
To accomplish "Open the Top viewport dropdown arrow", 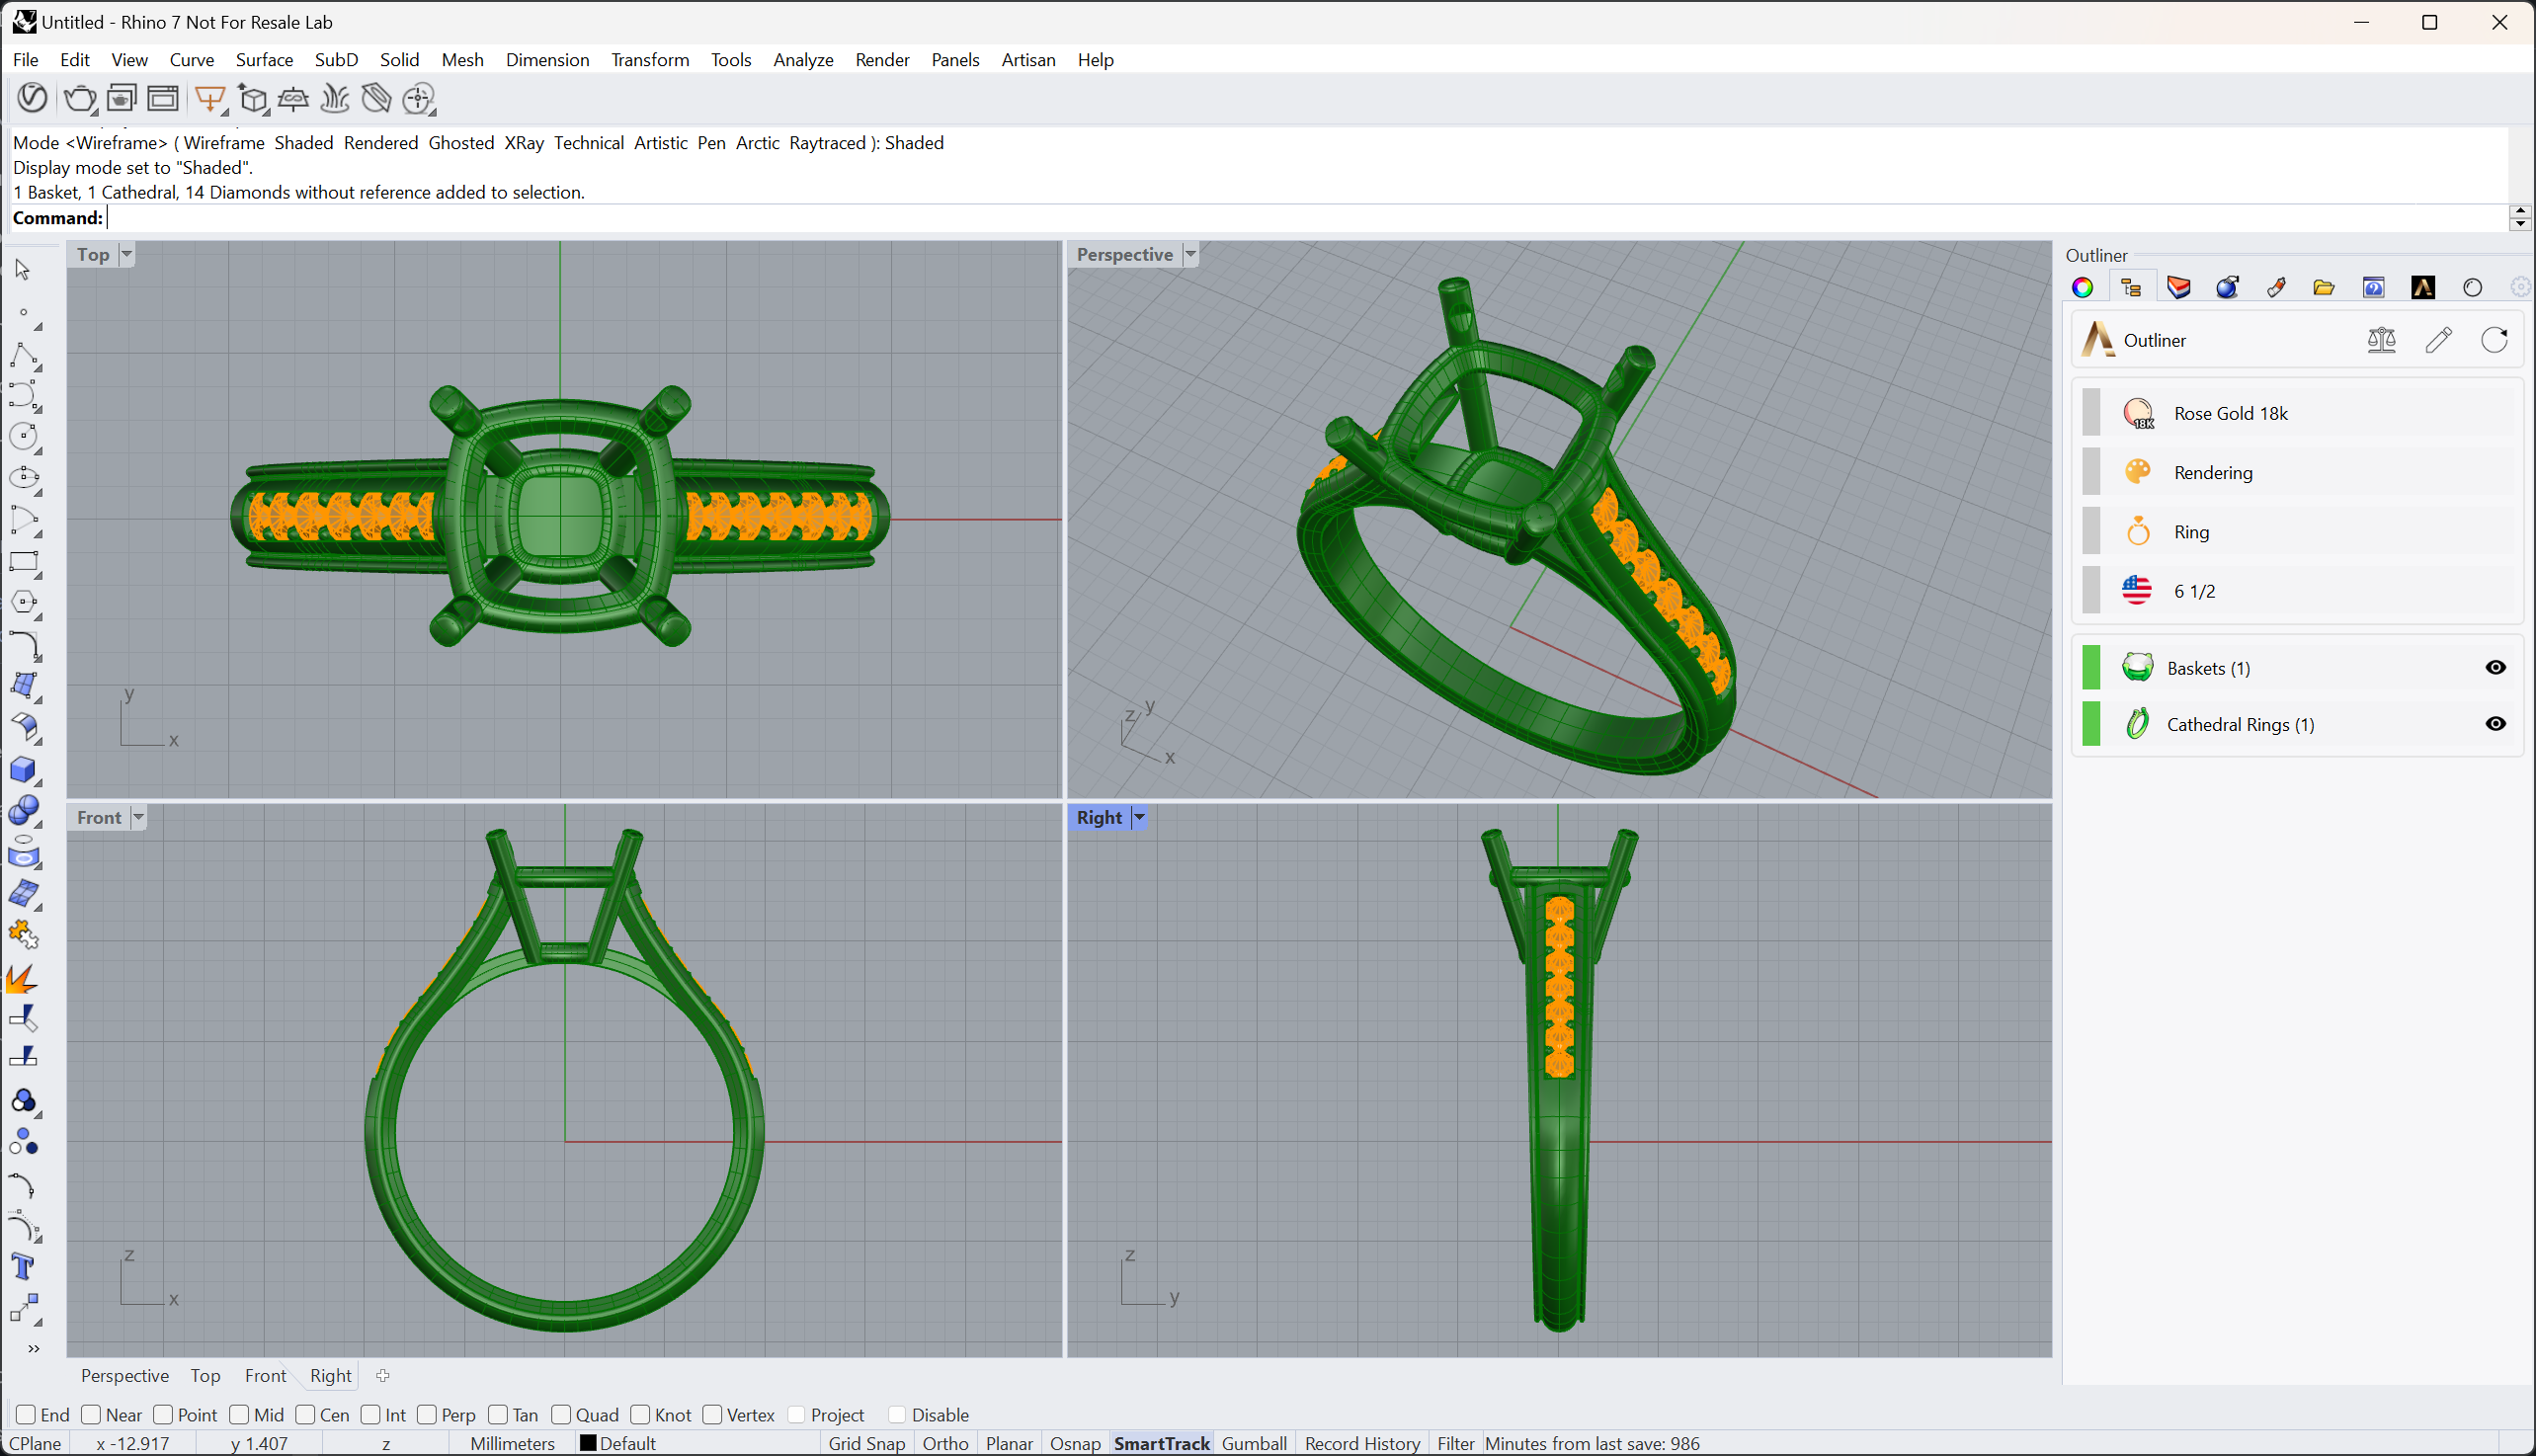I will pyautogui.click(x=127, y=255).
